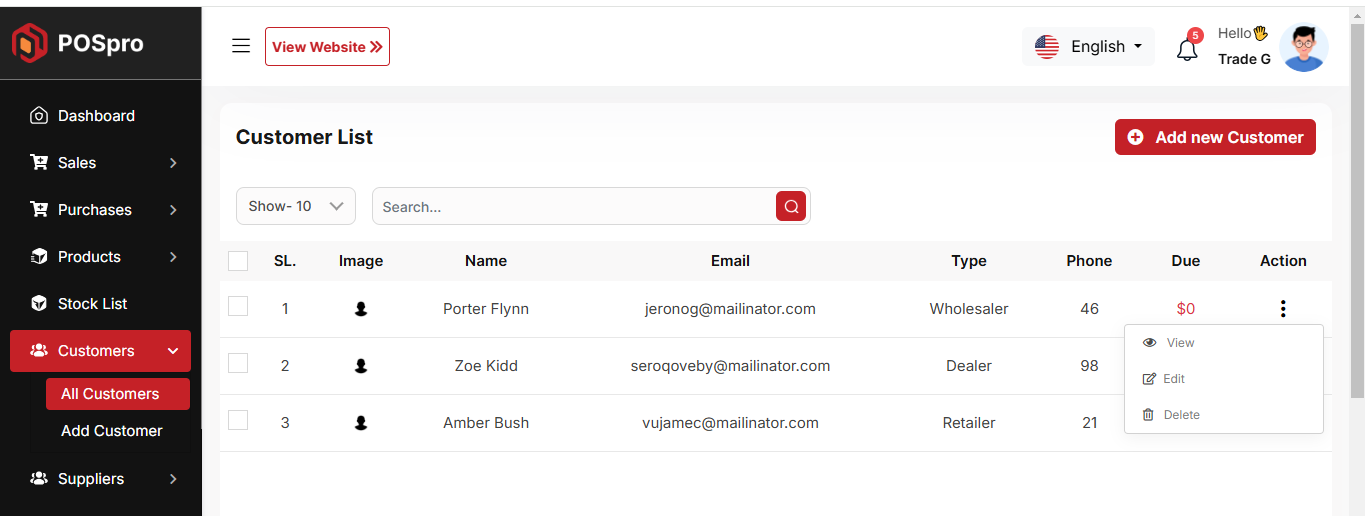
Task: Open the View Website link
Action: click(327, 47)
